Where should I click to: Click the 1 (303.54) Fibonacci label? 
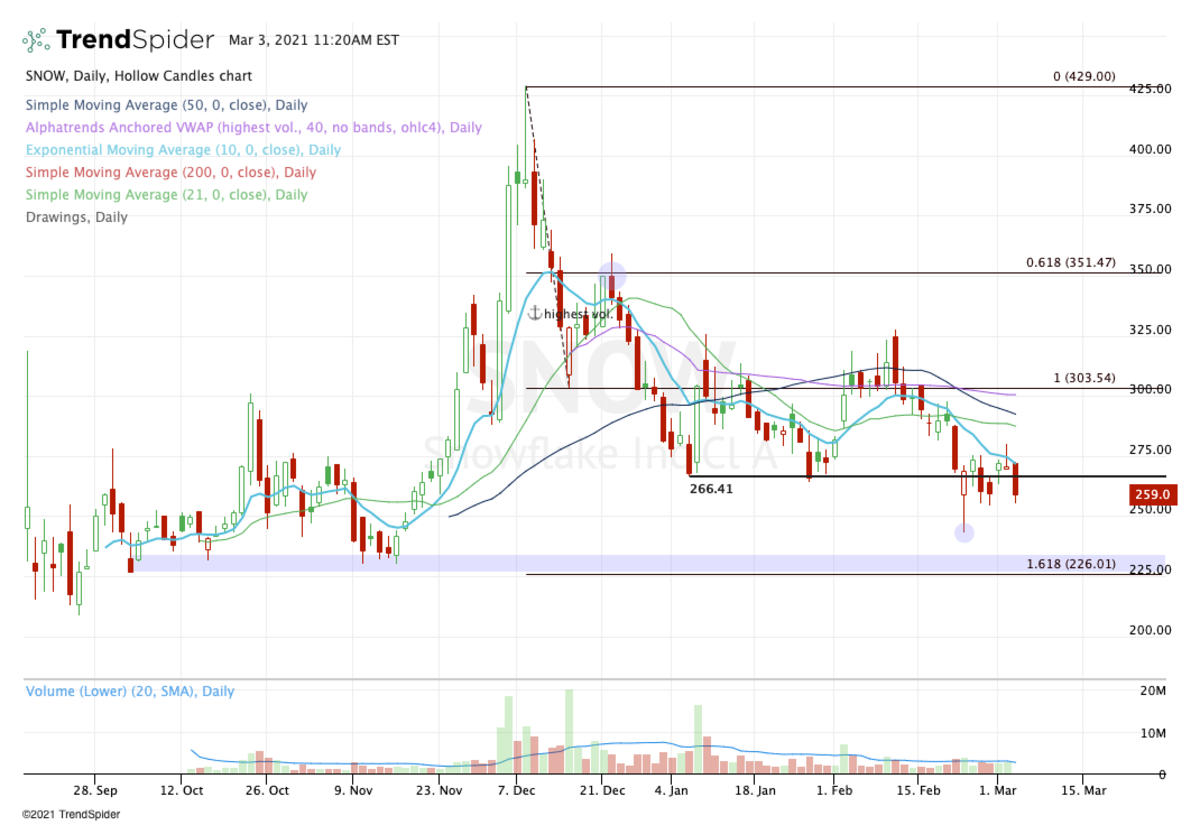click(1084, 378)
